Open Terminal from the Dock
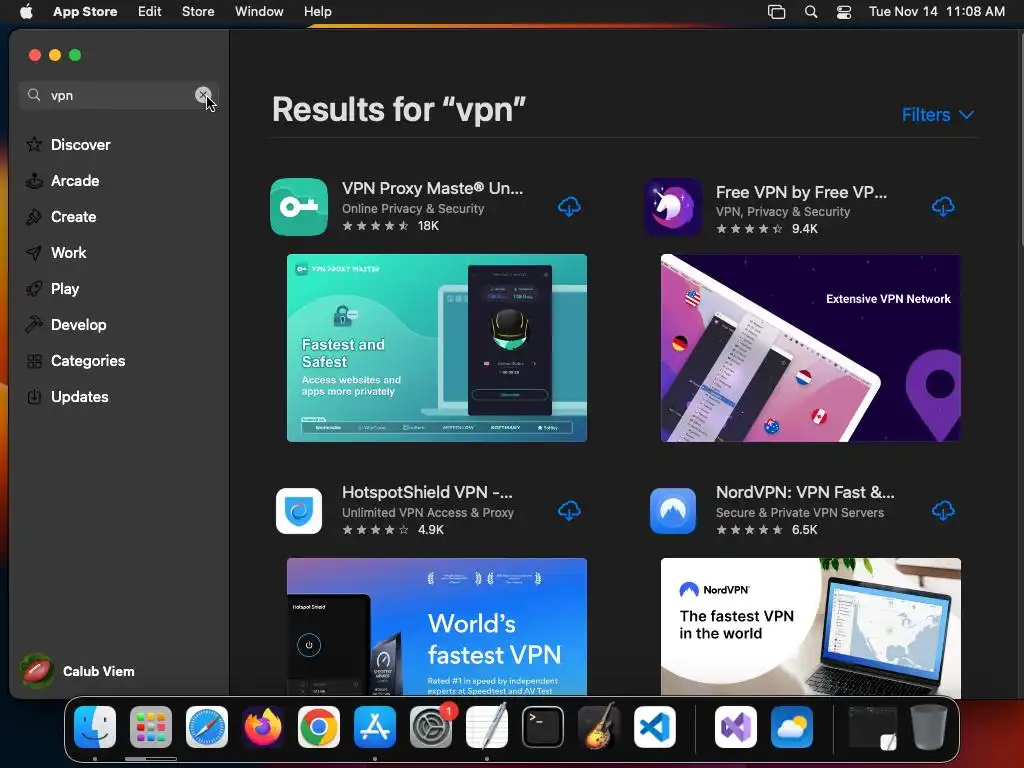 click(543, 727)
